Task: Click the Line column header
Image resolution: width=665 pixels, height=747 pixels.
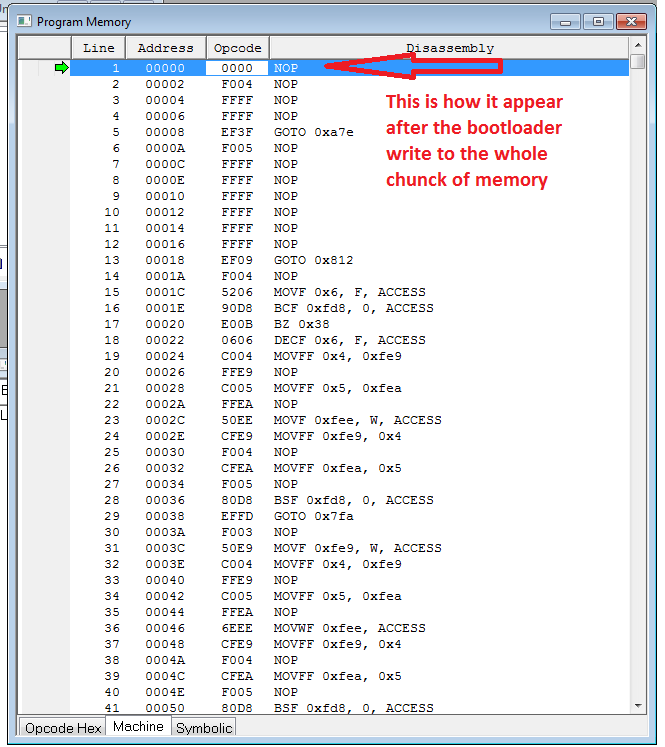Action: (x=98, y=48)
